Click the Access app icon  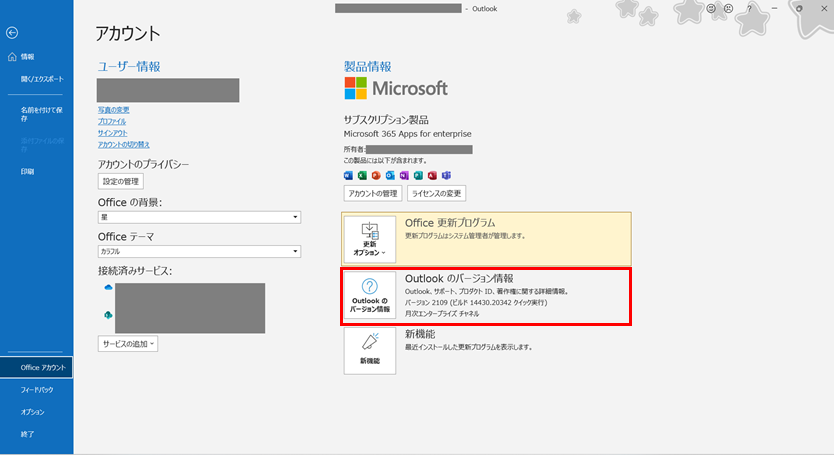click(432, 175)
